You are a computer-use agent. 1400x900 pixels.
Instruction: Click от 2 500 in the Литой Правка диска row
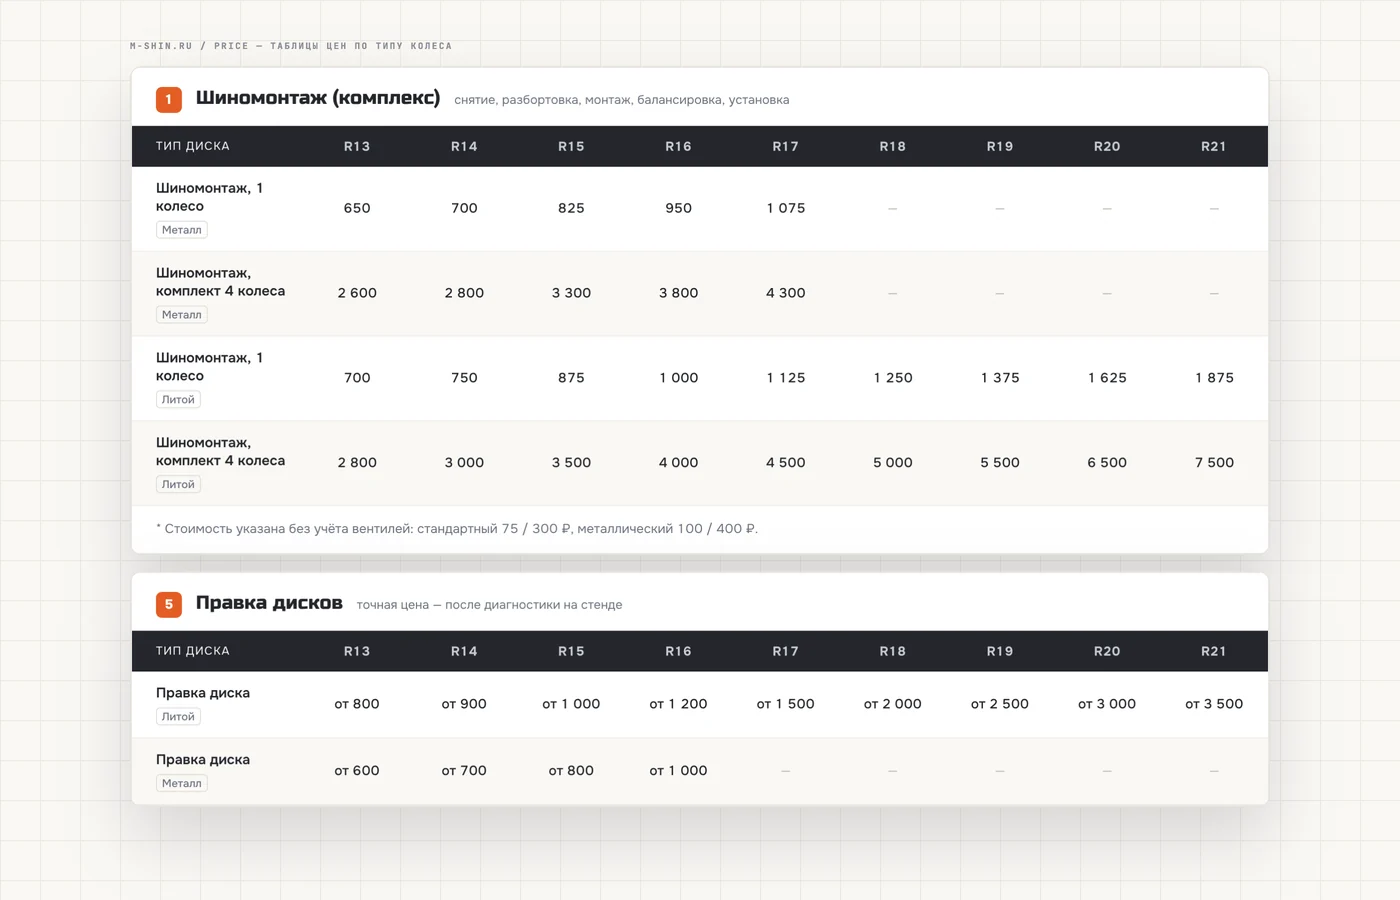coord(1000,704)
